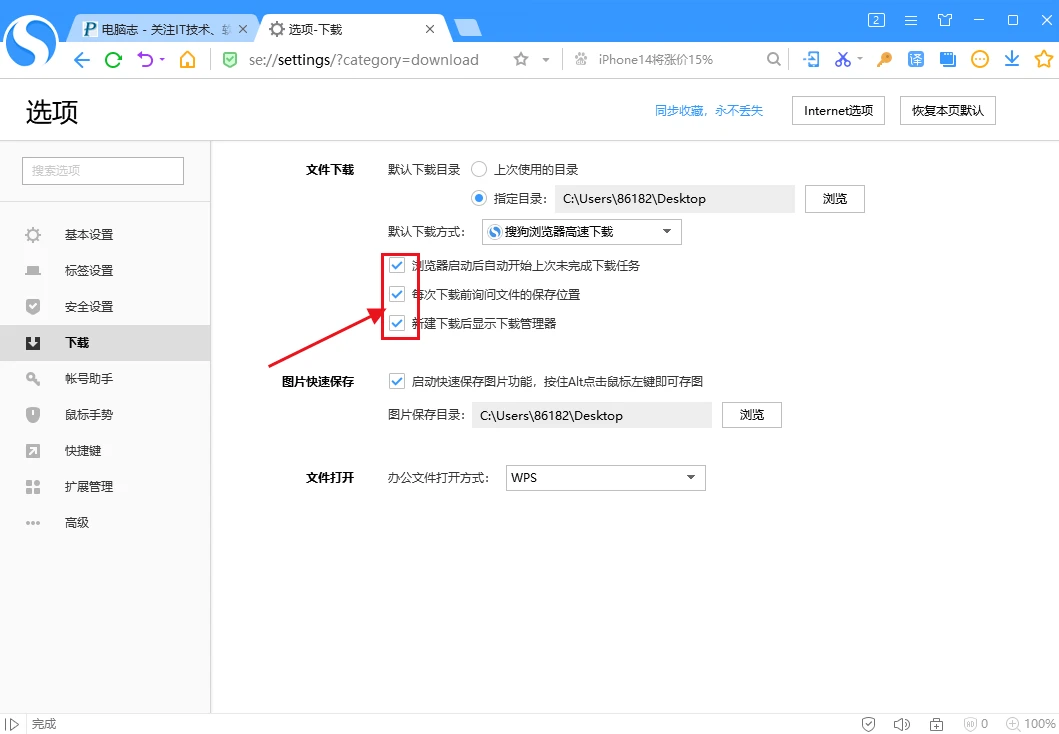Viewport: 1059px width, 734px height.
Task: Select 上次使用的目录 radio option
Action: pos(479,169)
